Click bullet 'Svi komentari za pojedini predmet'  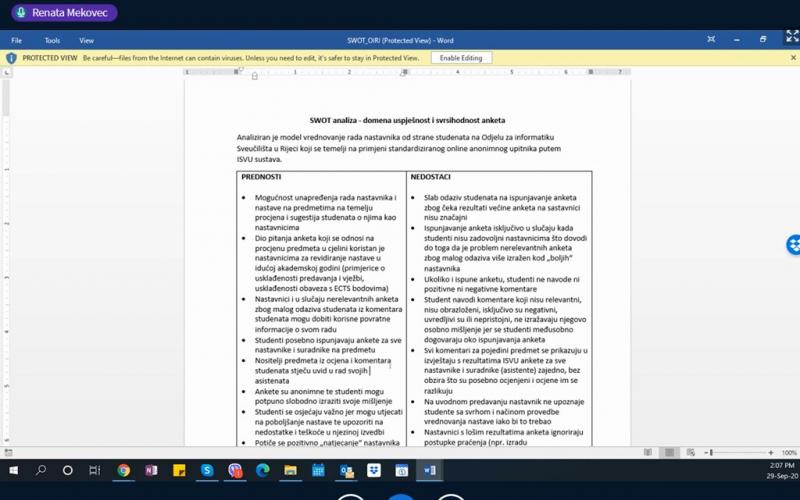pyautogui.click(x=506, y=370)
